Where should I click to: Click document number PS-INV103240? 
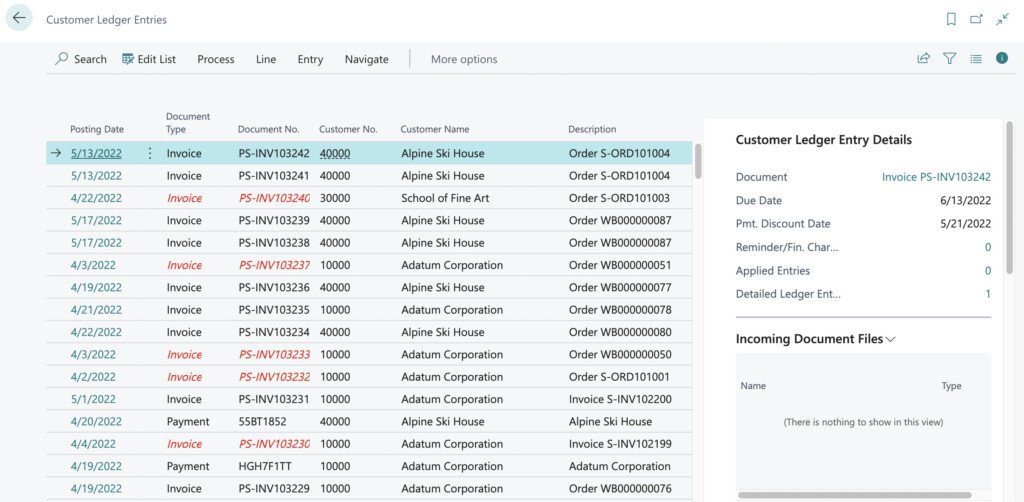pyautogui.click(x=274, y=198)
